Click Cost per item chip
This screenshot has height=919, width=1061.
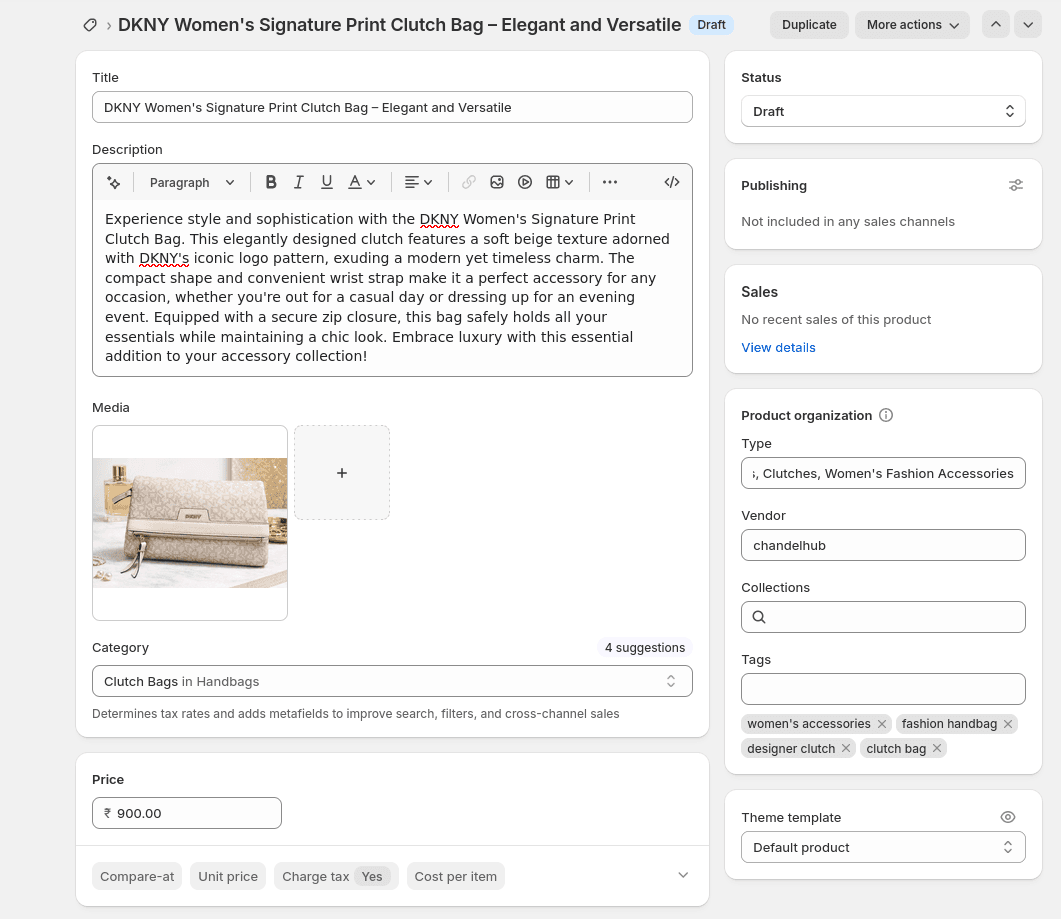tap(455, 876)
